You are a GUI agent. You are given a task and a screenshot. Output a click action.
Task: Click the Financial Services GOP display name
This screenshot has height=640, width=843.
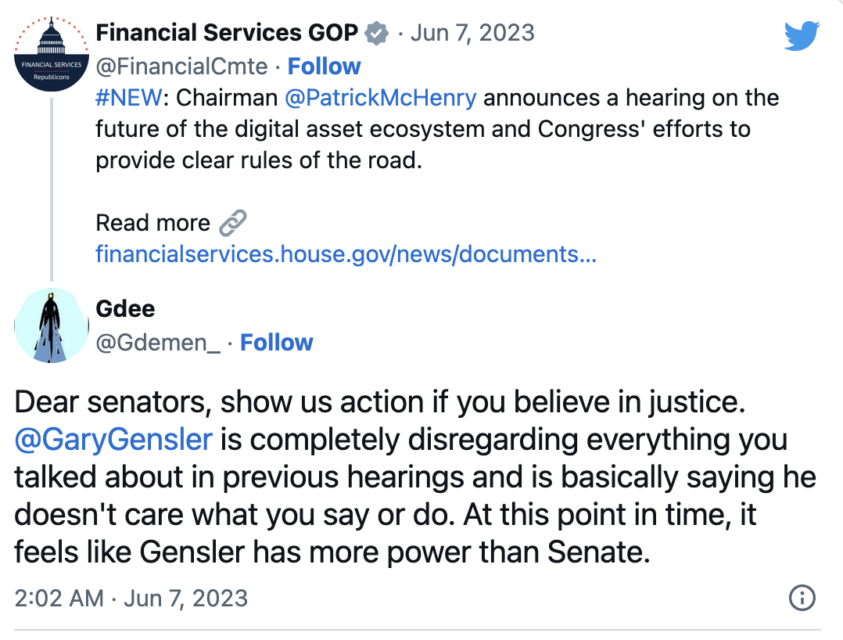click(x=227, y=33)
